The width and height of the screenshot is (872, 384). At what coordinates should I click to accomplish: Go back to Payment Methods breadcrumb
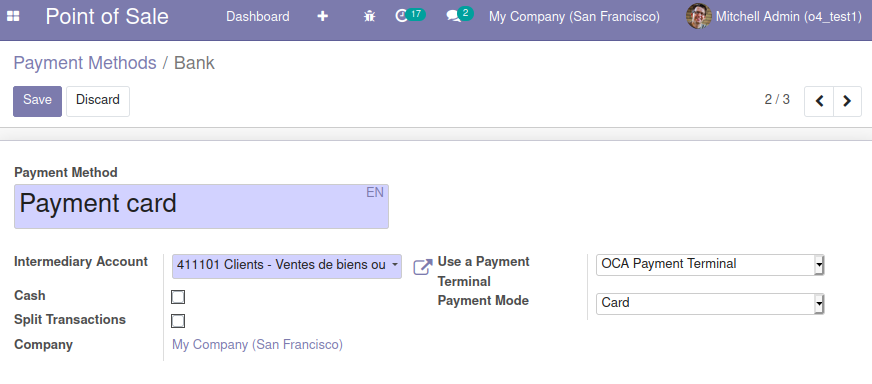pyautogui.click(x=85, y=63)
